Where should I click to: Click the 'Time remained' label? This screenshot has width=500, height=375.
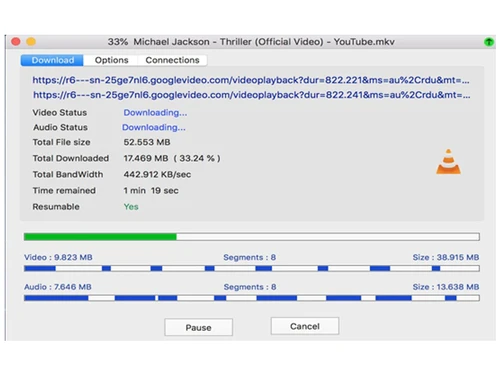tap(64, 191)
